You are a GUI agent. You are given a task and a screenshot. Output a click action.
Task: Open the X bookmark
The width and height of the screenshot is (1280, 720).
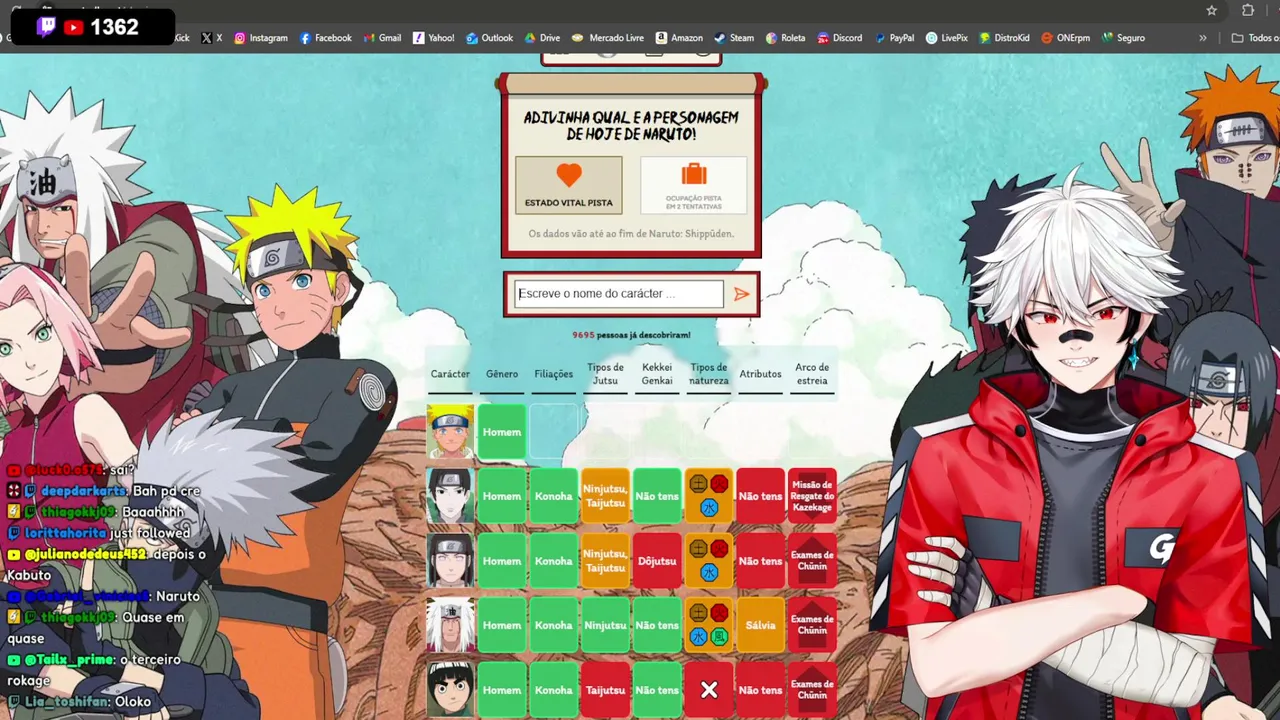212,38
